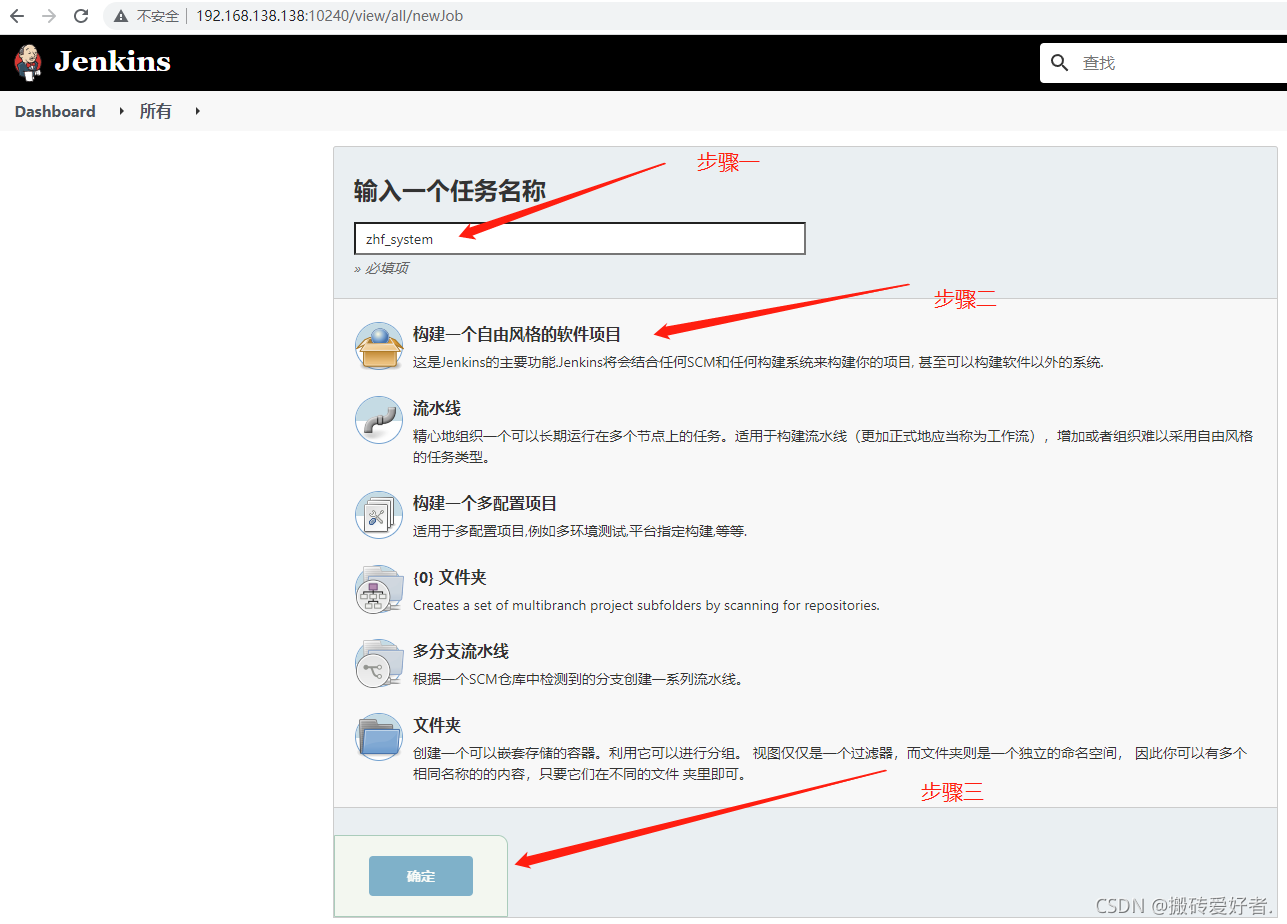Viewport: 1287px width, 924px height.
Task: Click the search magnifier icon
Action: pyautogui.click(x=1060, y=63)
